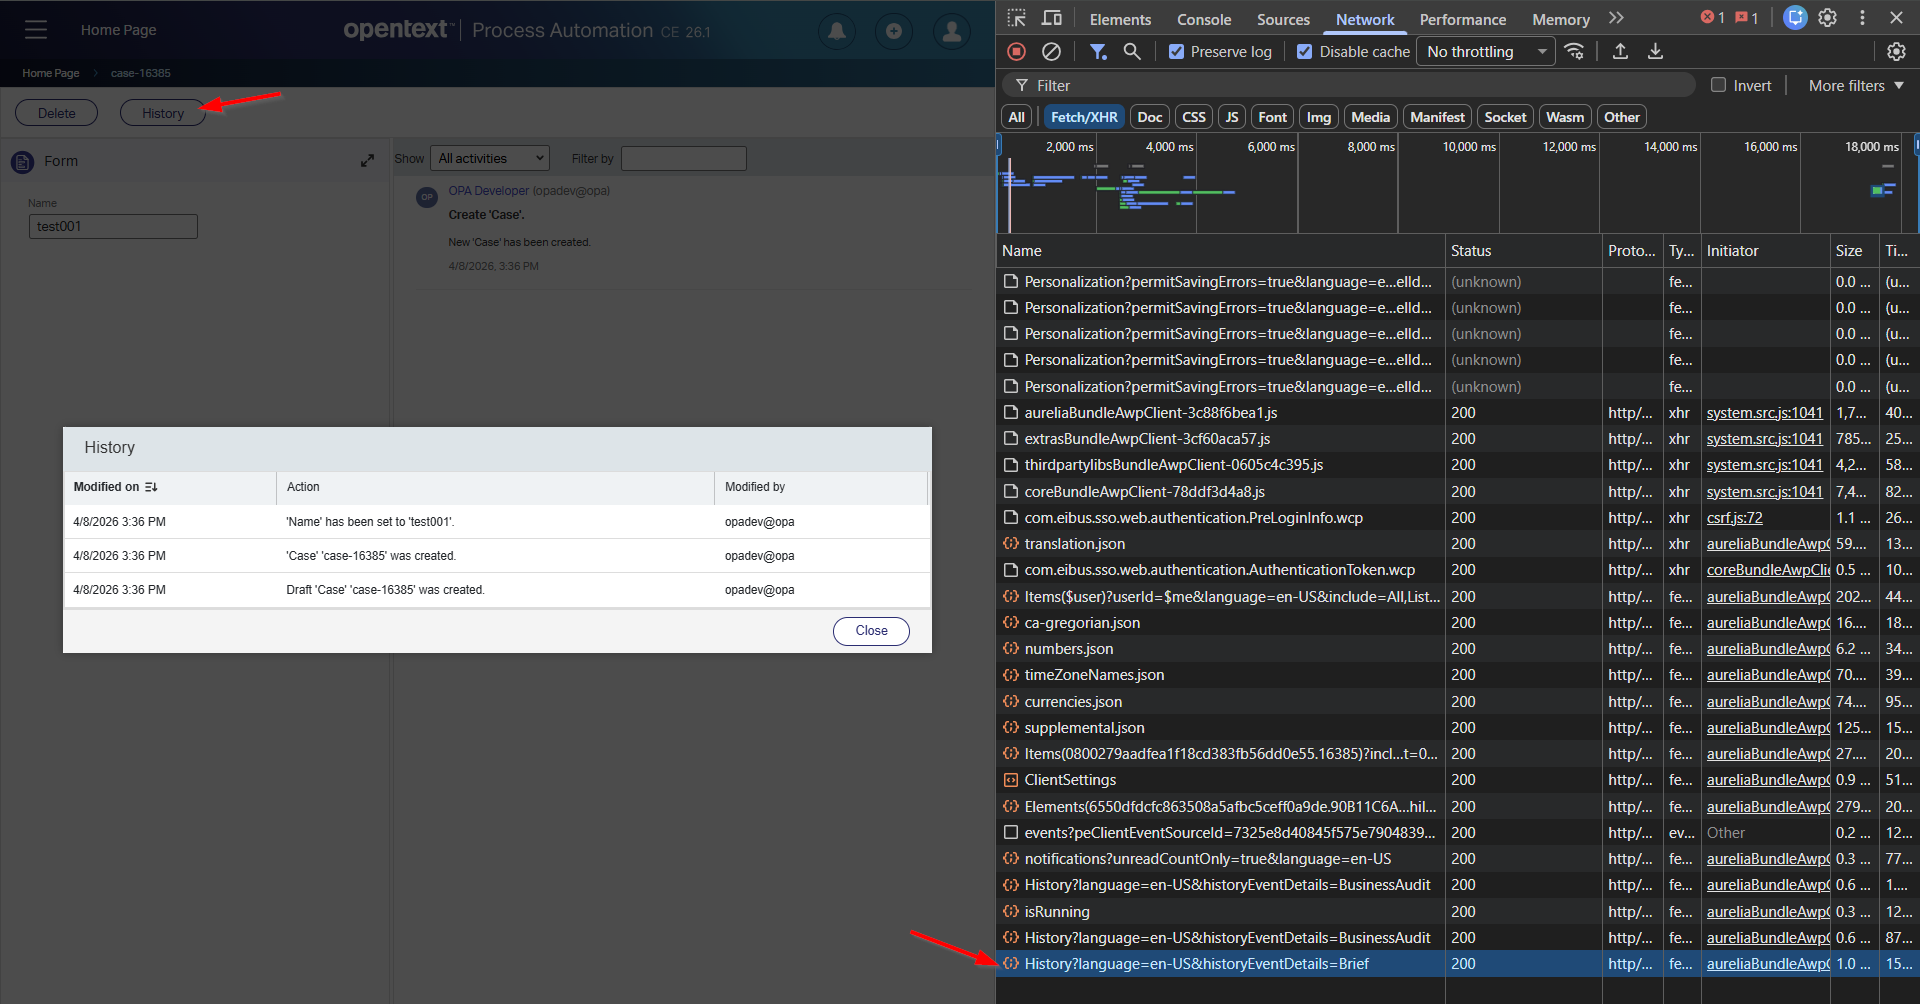
Task: Open the No throttling dropdown
Action: tap(1486, 52)
